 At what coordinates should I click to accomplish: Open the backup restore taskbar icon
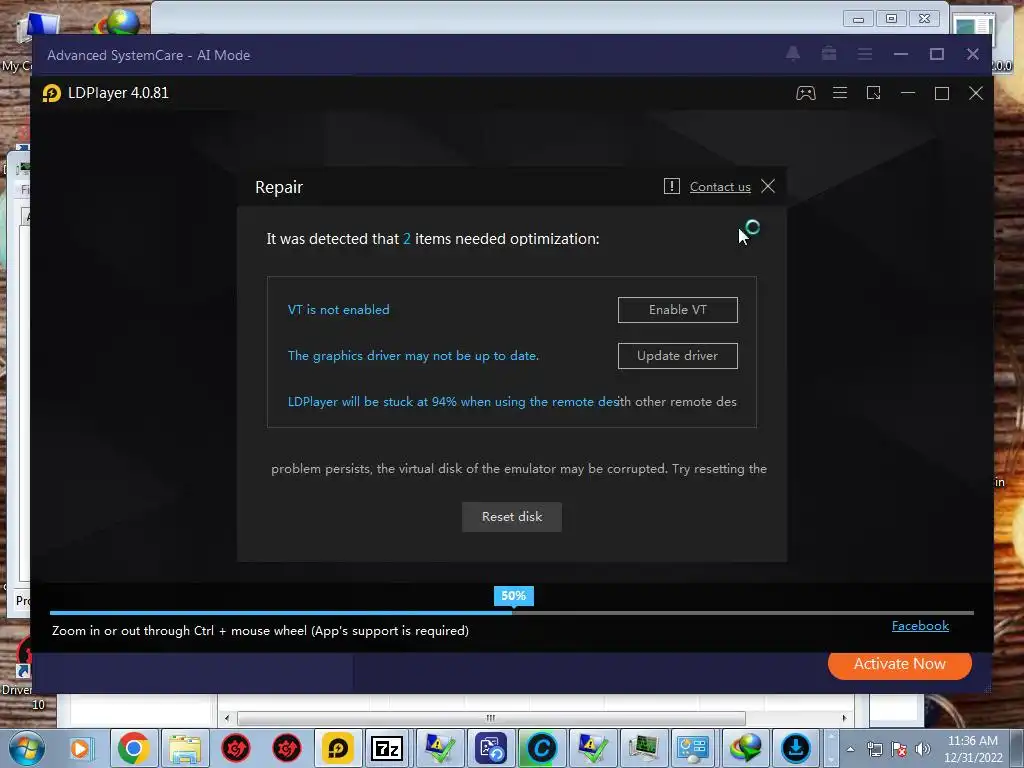pyautogui.click(x=491, y=748)
